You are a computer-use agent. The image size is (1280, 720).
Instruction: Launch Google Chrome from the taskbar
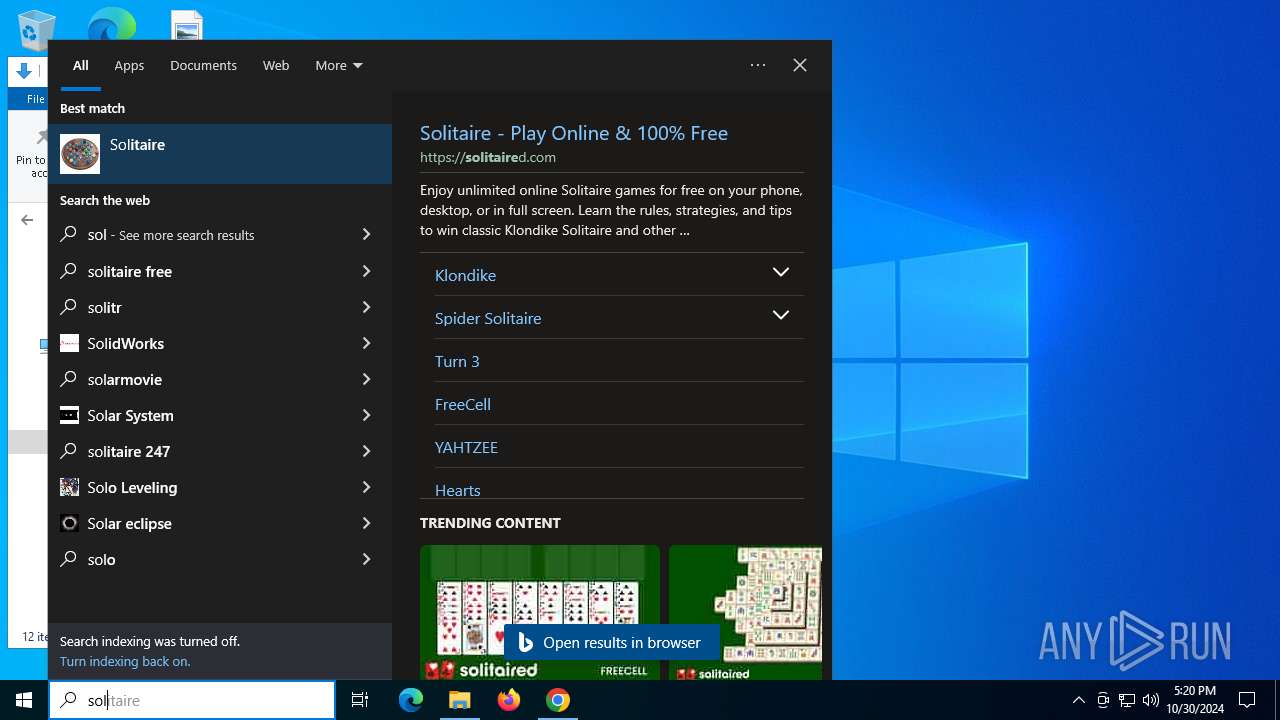click(x=558, y=700)
